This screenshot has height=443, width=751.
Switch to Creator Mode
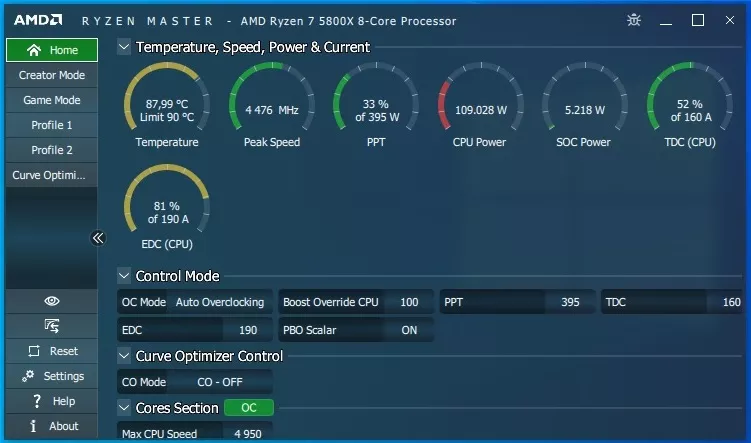[52, 75]
